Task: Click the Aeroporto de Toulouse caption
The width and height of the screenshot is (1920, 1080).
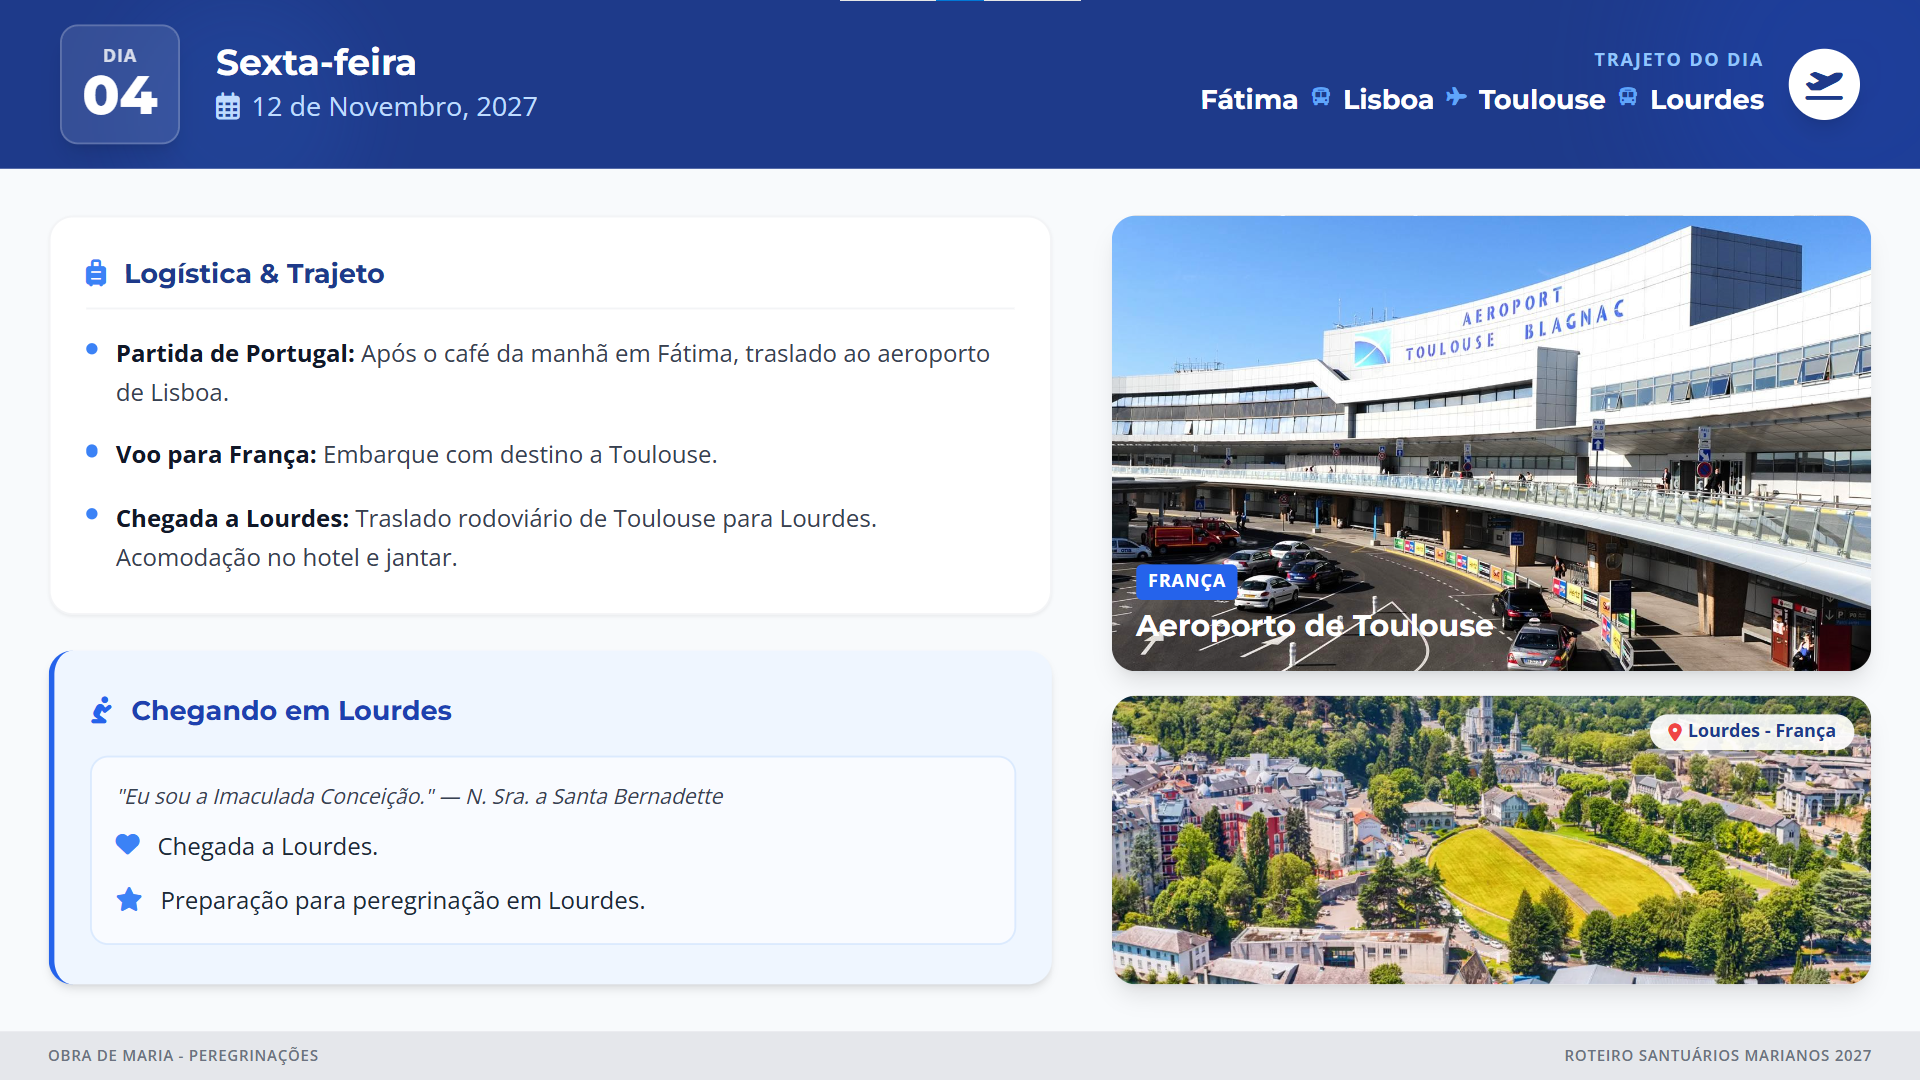Action: [x=1314, y=626]
